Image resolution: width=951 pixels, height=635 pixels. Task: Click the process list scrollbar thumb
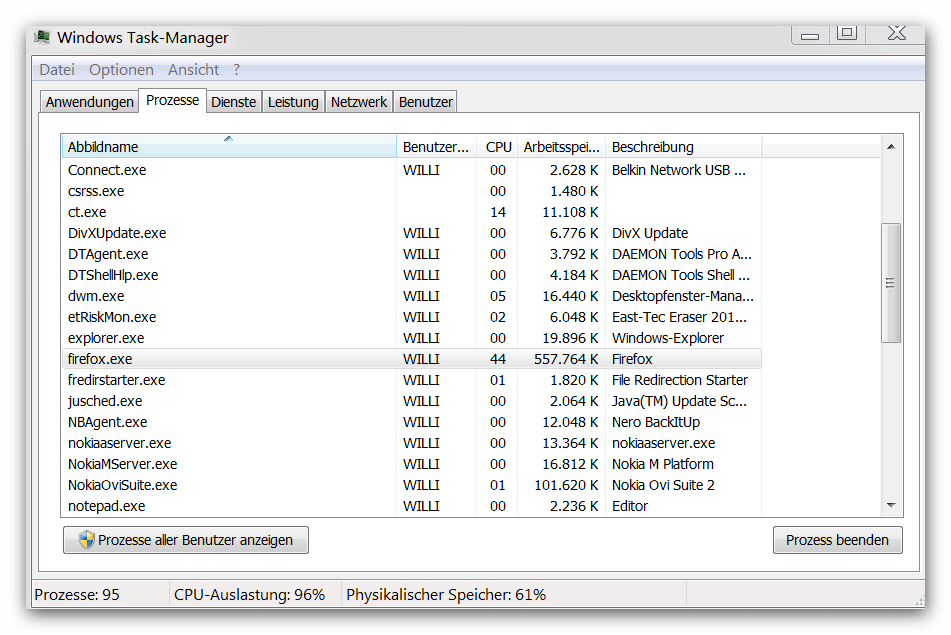click(x=890, y=283)
